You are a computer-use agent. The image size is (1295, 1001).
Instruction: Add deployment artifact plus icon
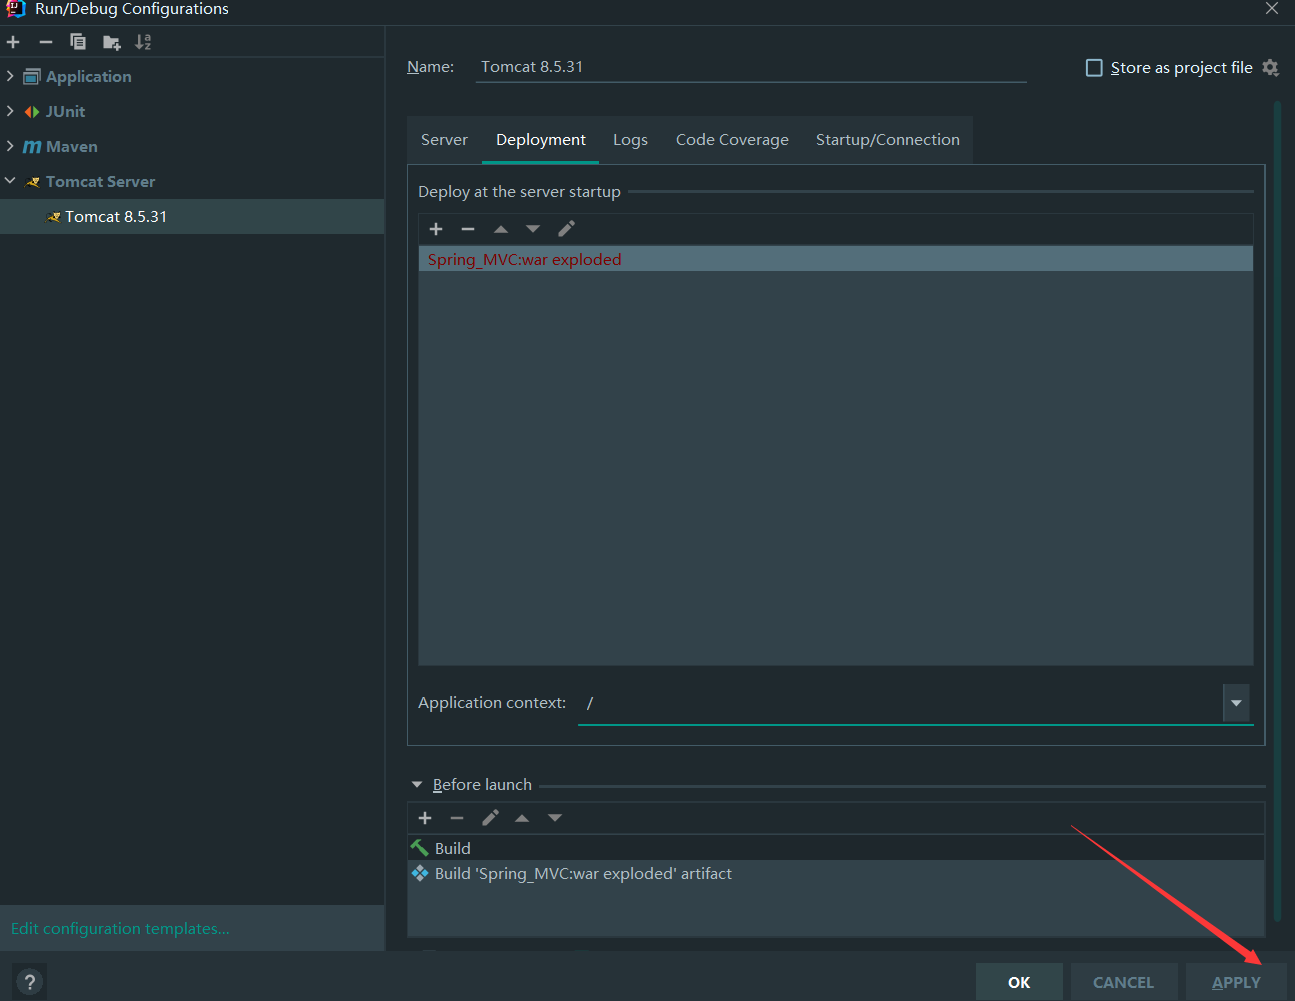click(436, 229)
